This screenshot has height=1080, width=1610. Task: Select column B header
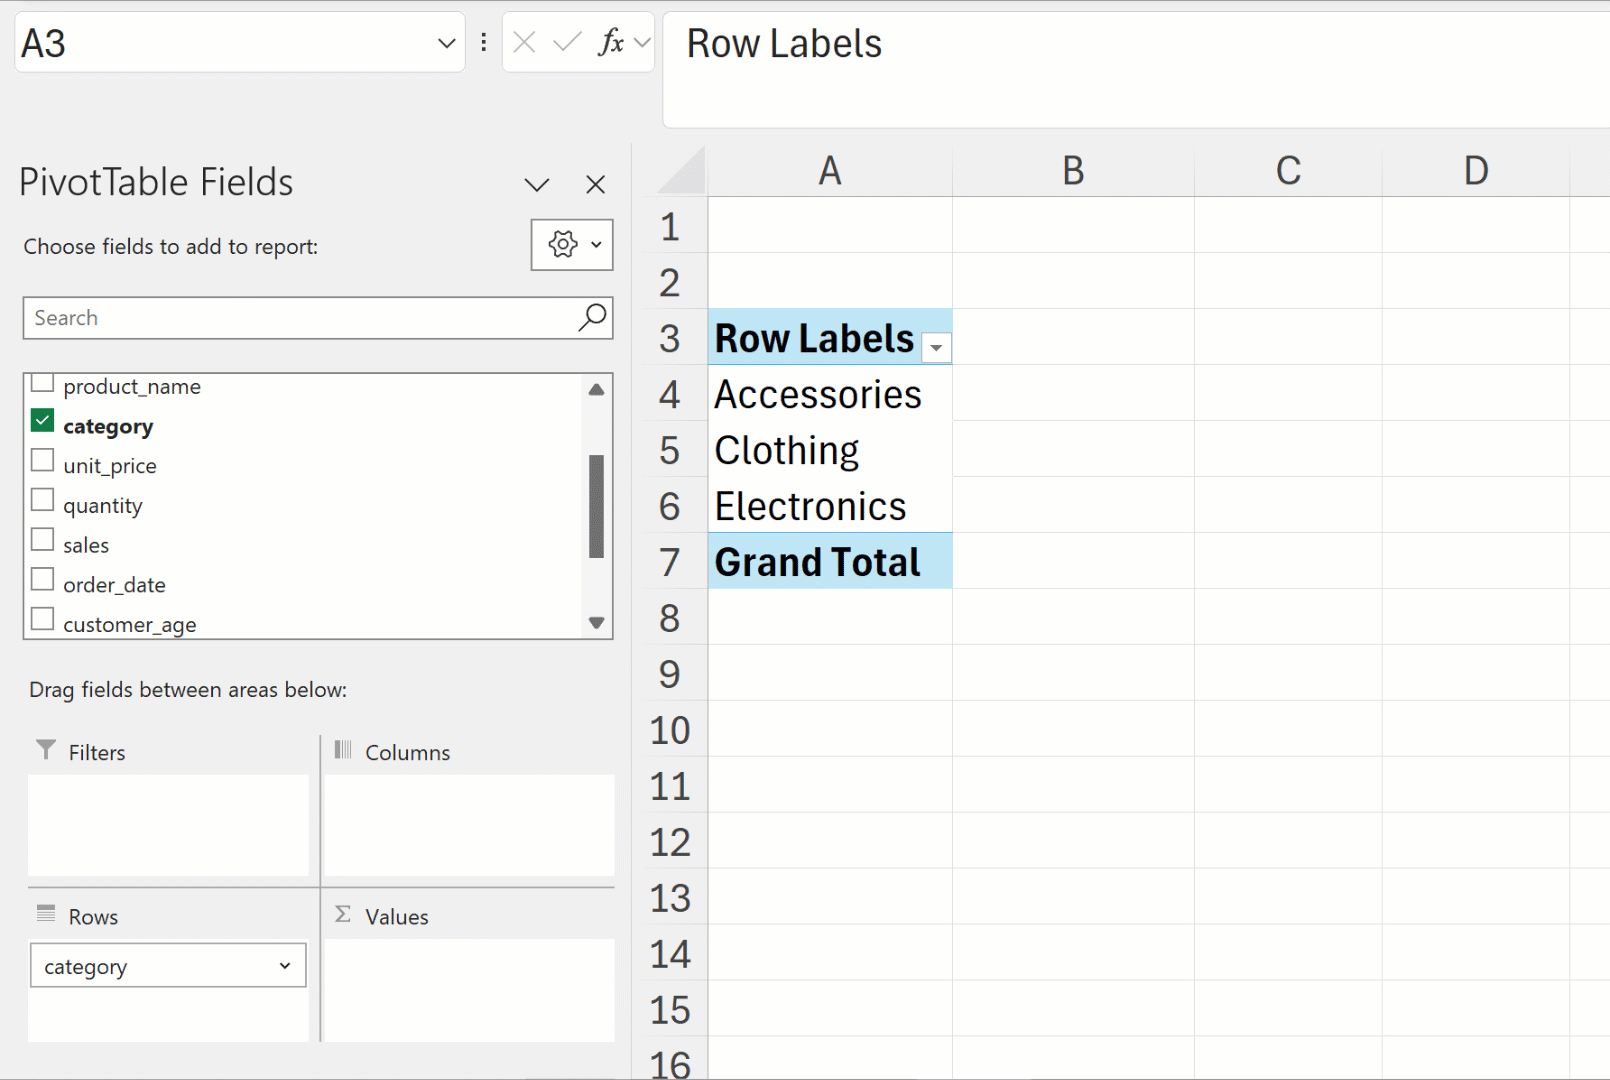point(1073,171)
